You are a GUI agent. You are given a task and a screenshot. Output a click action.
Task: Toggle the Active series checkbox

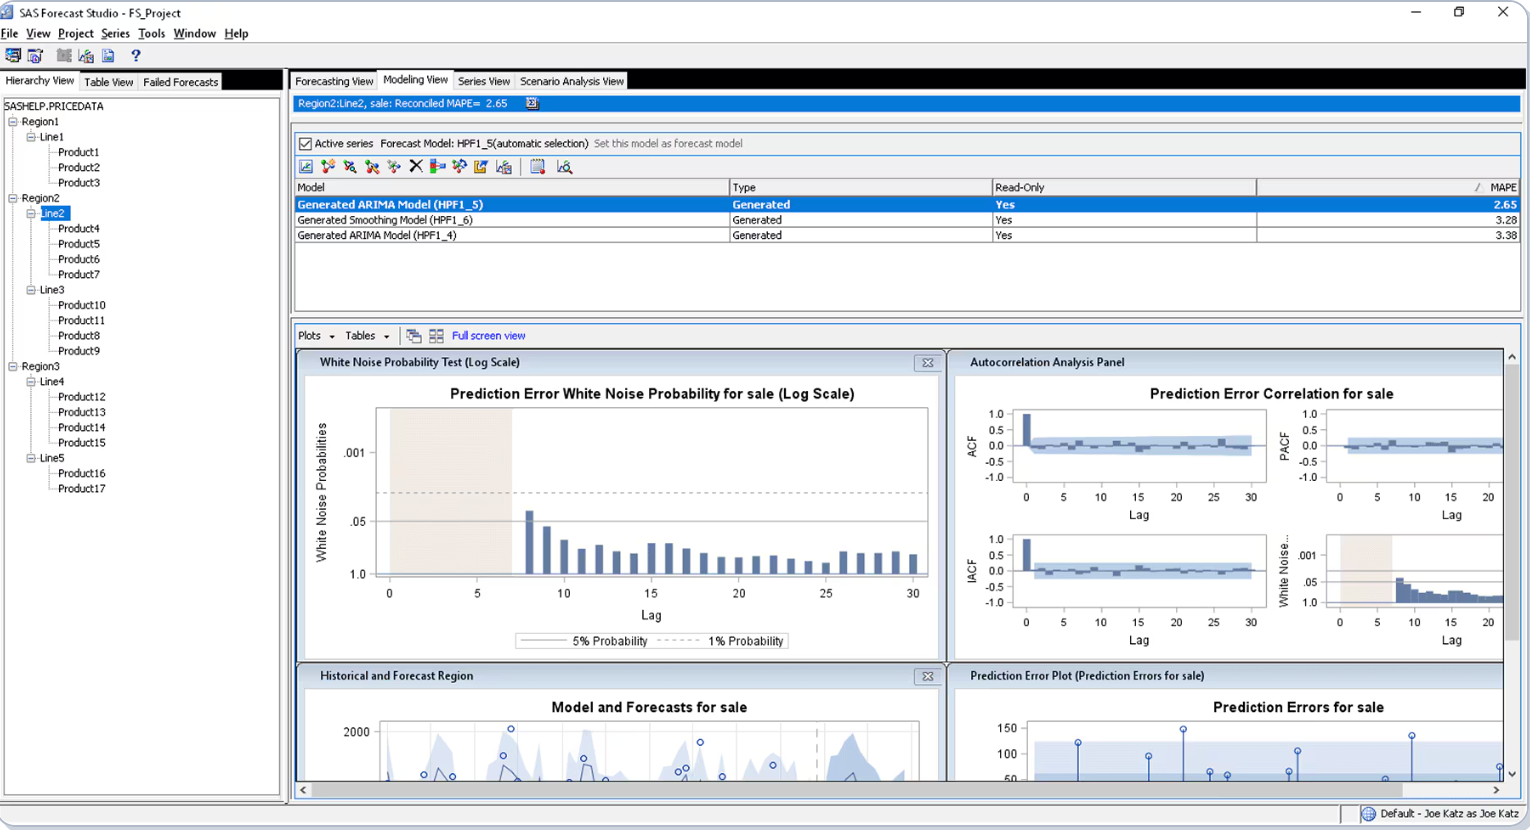click(x=305, y=144)
